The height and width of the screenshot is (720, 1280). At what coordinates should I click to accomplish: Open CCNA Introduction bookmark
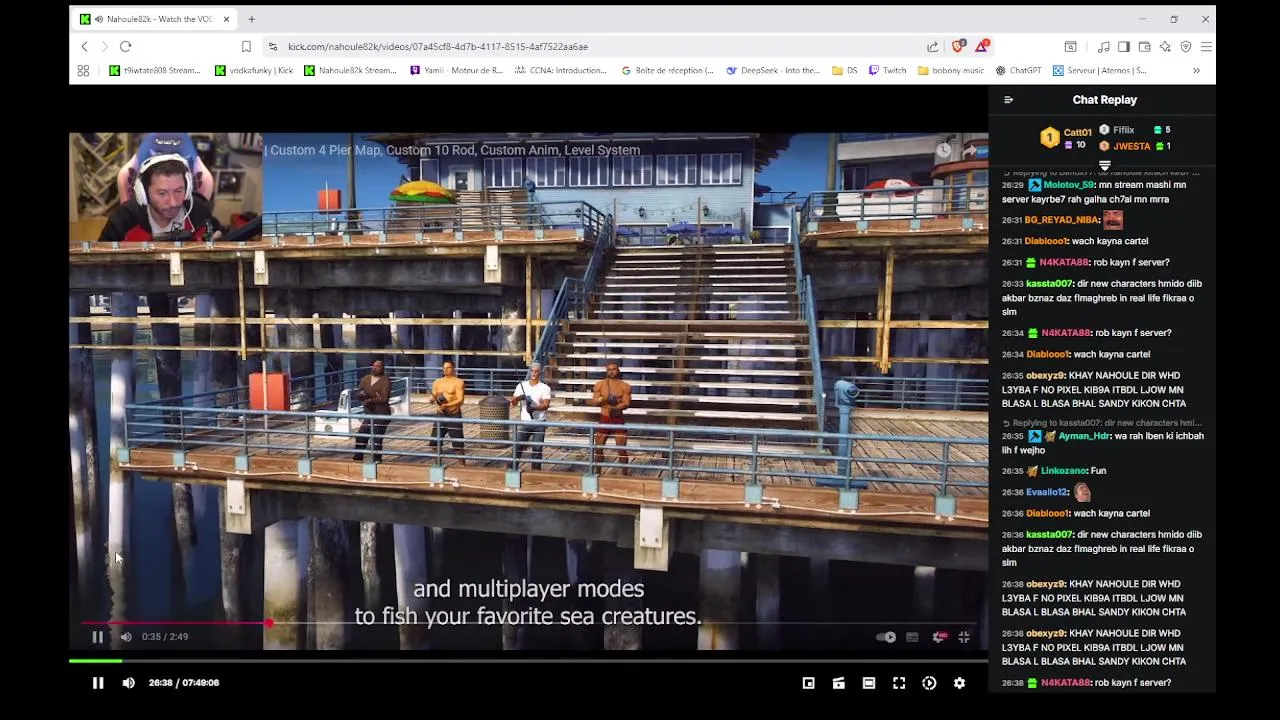[x=561, y=71]
